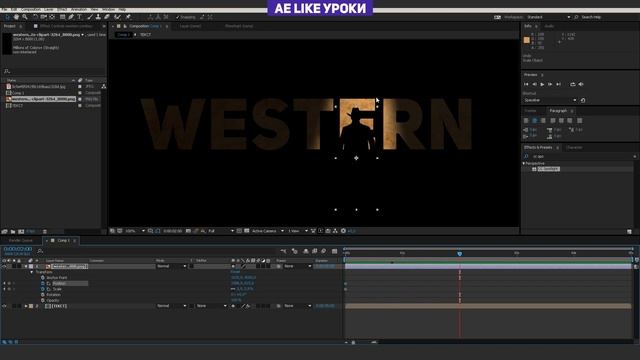Click the timeline current time indicator
Image resolution: width=640 pixels, height=360 pixels.
pyautogui.click(x=460, y=254)
